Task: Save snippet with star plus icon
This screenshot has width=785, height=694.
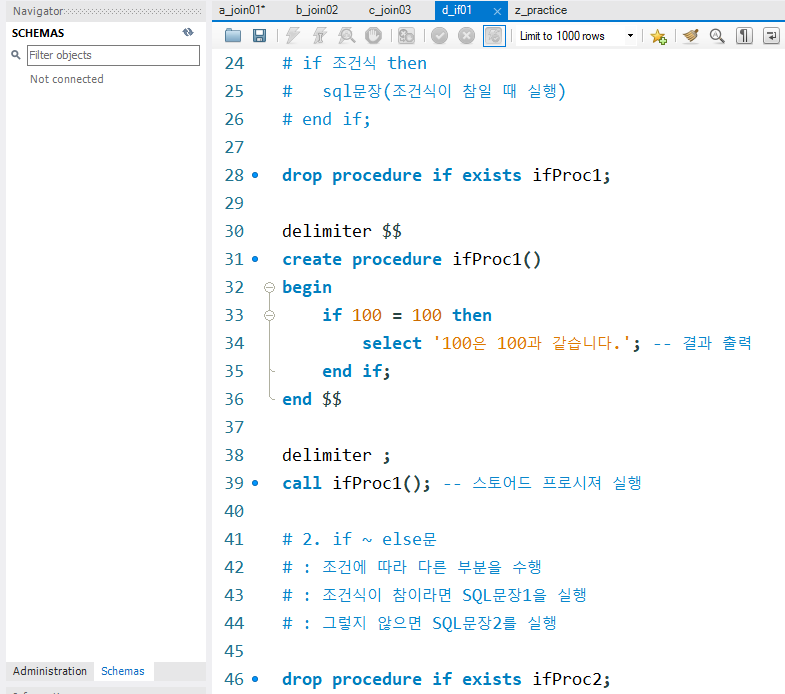Action: (658, 36)
